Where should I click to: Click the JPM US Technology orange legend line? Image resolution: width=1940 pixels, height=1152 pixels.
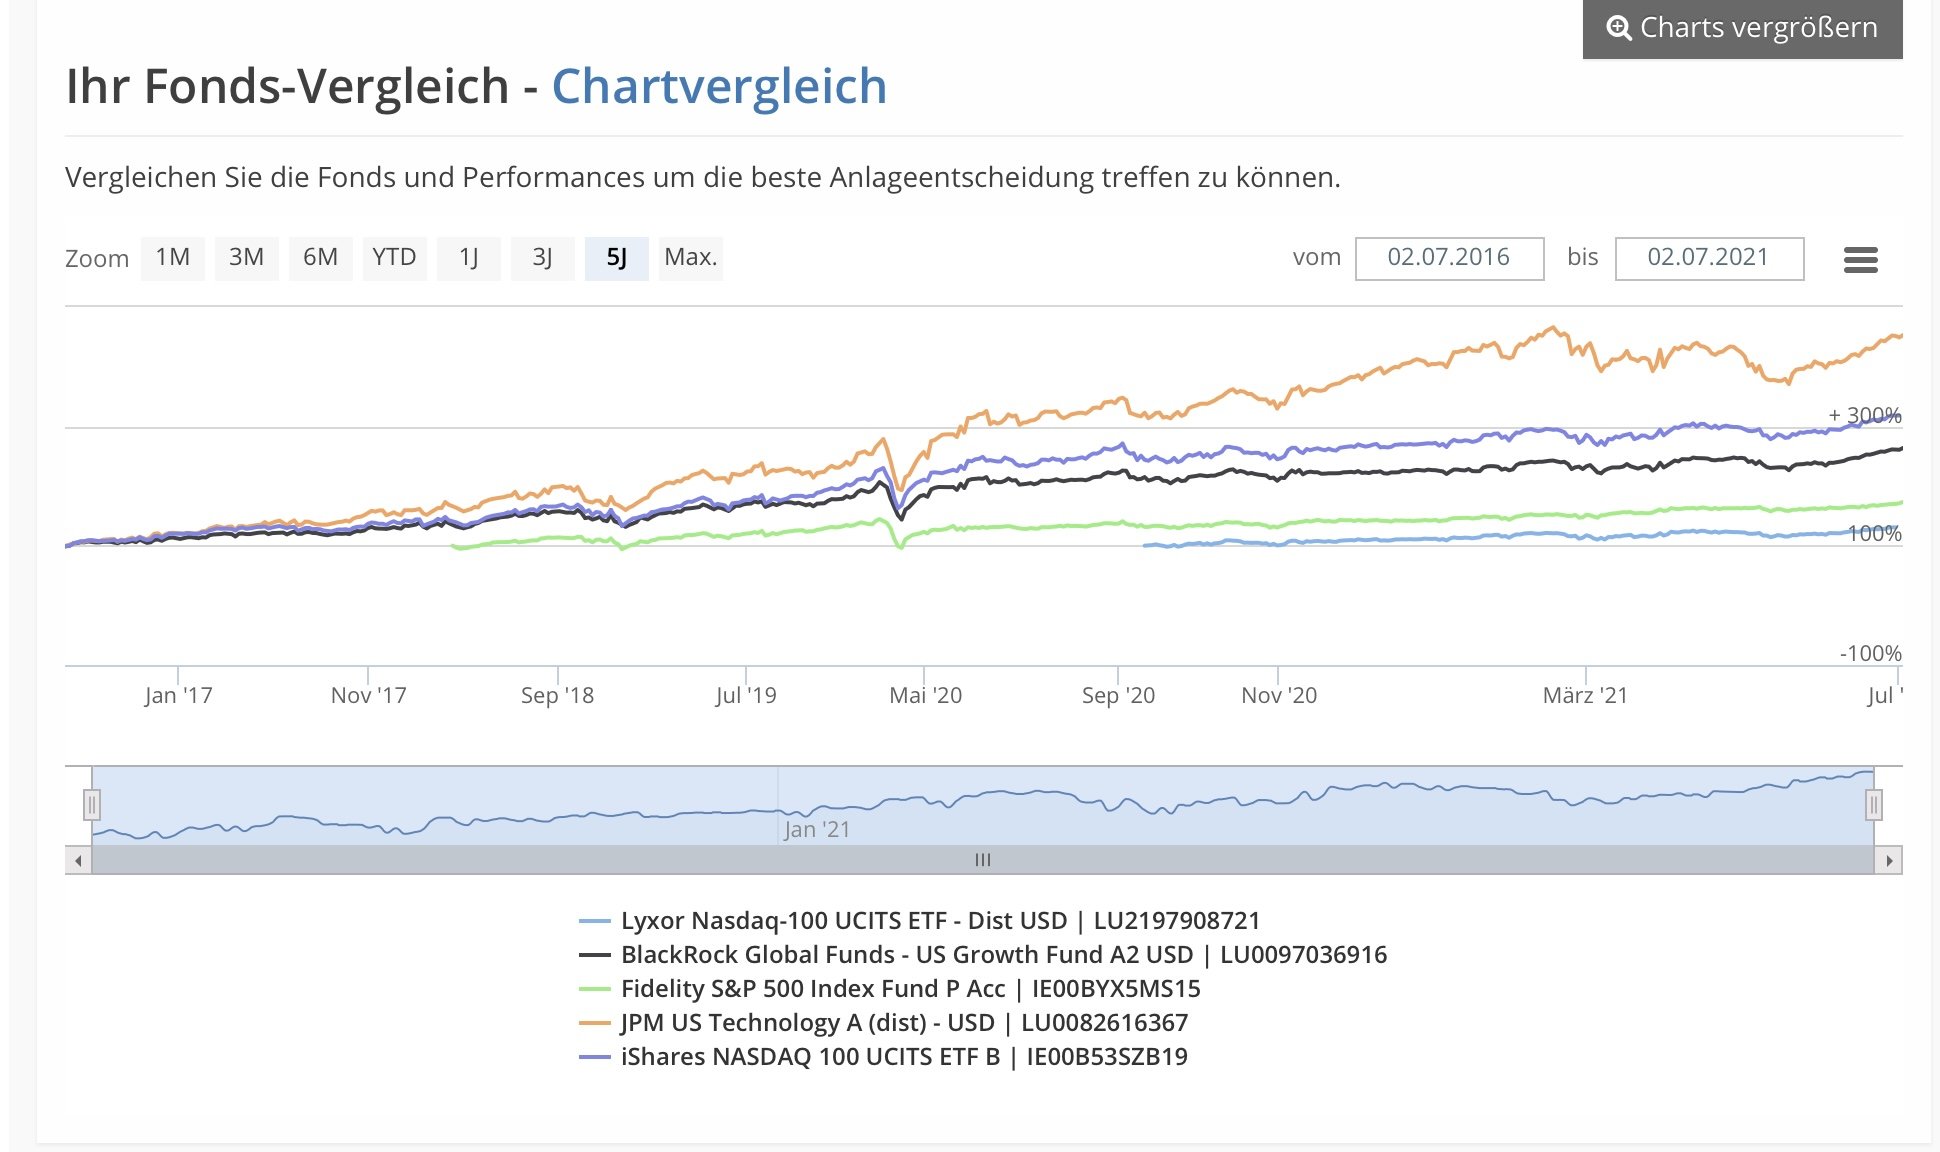coord(595,1022)
